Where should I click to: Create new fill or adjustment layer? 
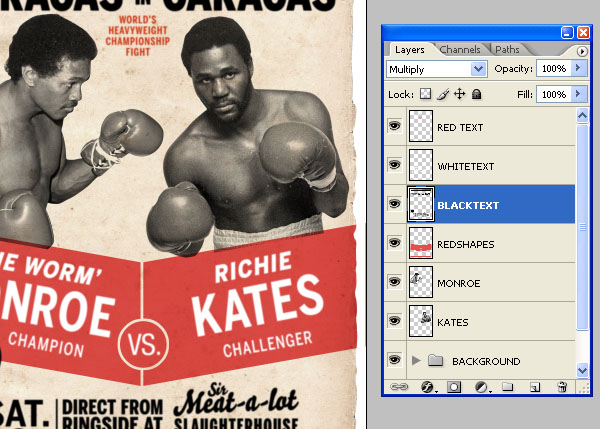pyautogui.click(x=481, y=386)
